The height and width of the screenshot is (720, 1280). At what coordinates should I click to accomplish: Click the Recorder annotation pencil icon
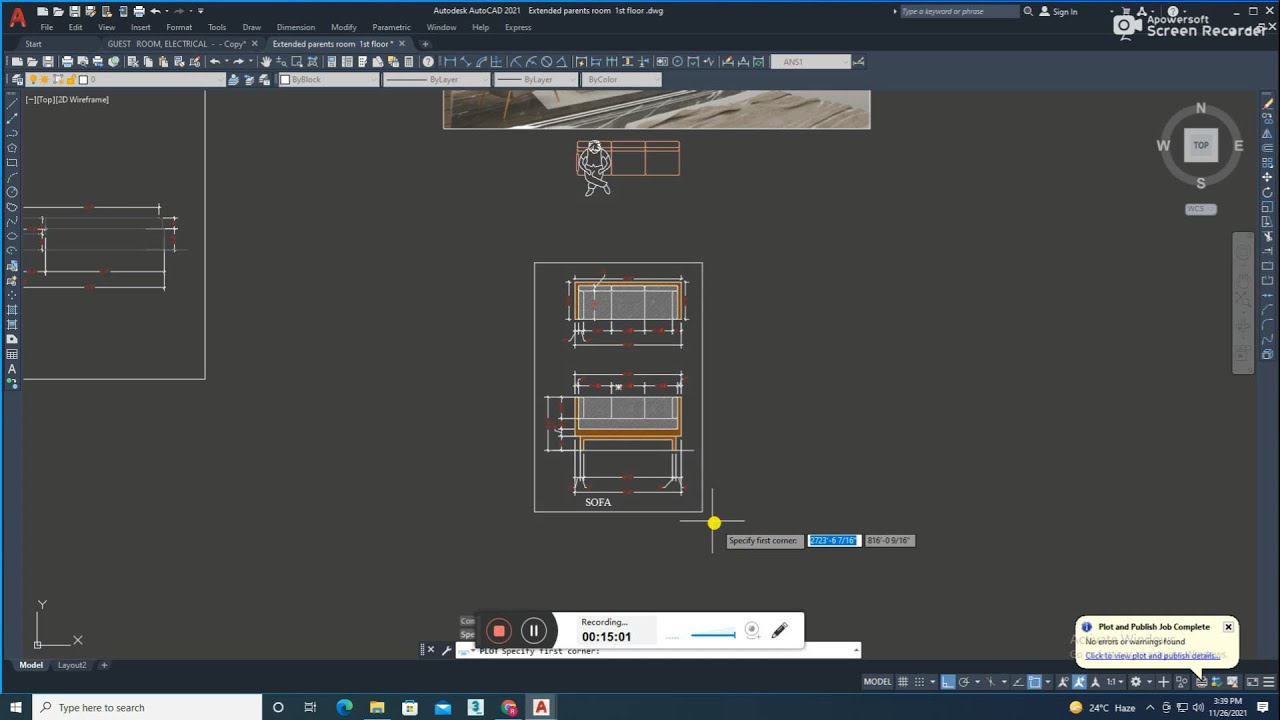(x=780, y=630)
